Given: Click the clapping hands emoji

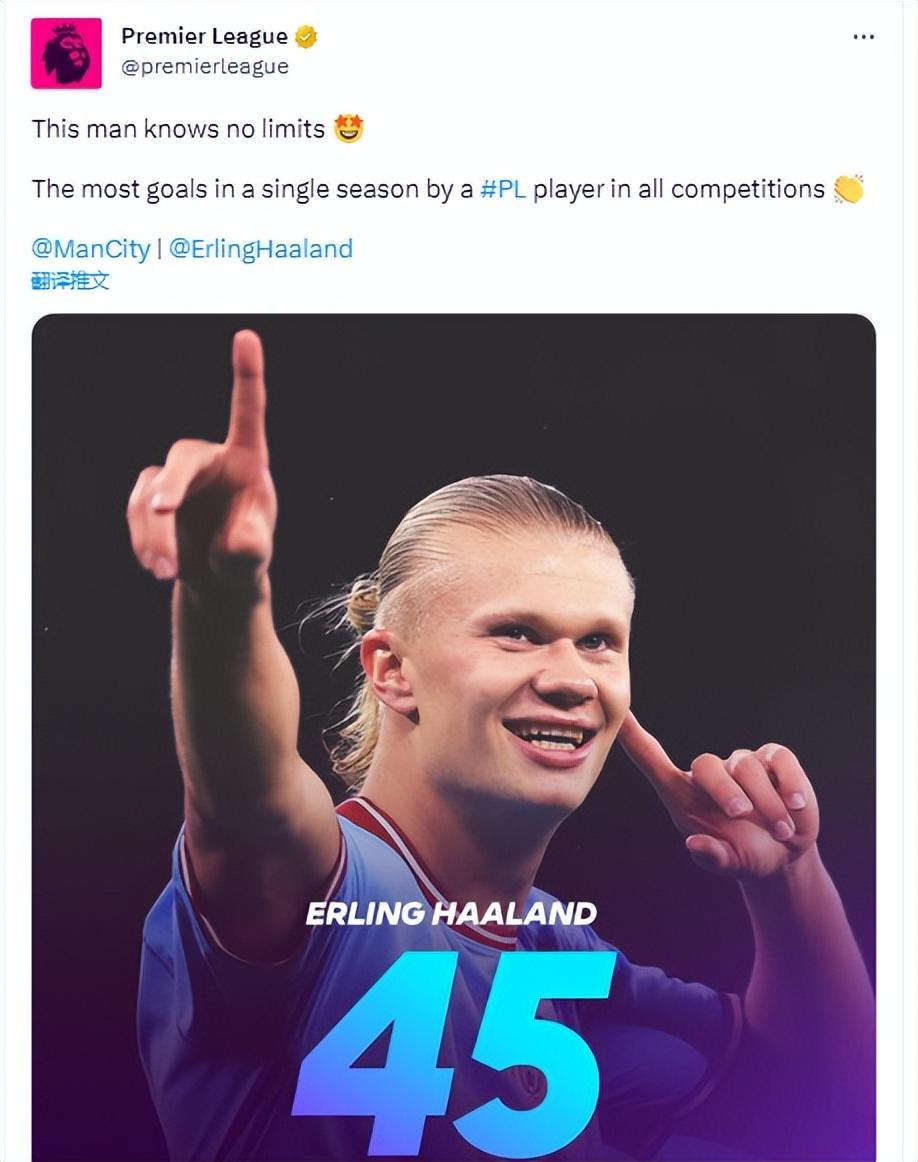Looking at the screenshot, I should pyautogui.click(x=848, y=189).
